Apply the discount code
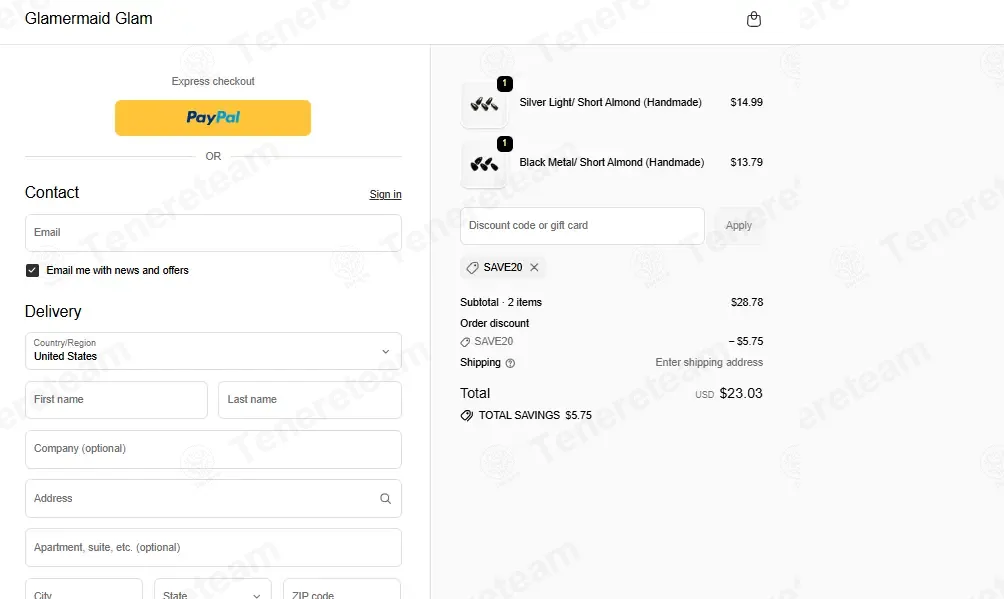Screen dimensions: 1004x599 [x=738, y=226]
